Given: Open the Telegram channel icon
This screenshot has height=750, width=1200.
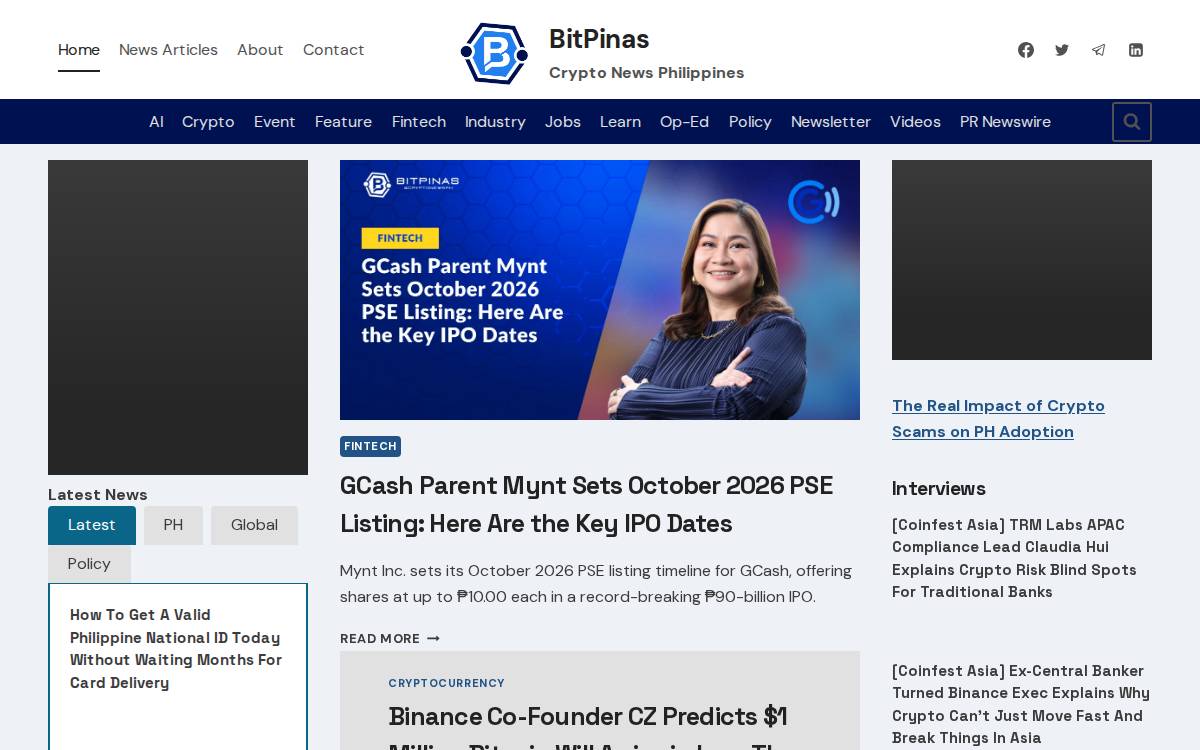Looking at the screenshot, I should point(1098,50).
